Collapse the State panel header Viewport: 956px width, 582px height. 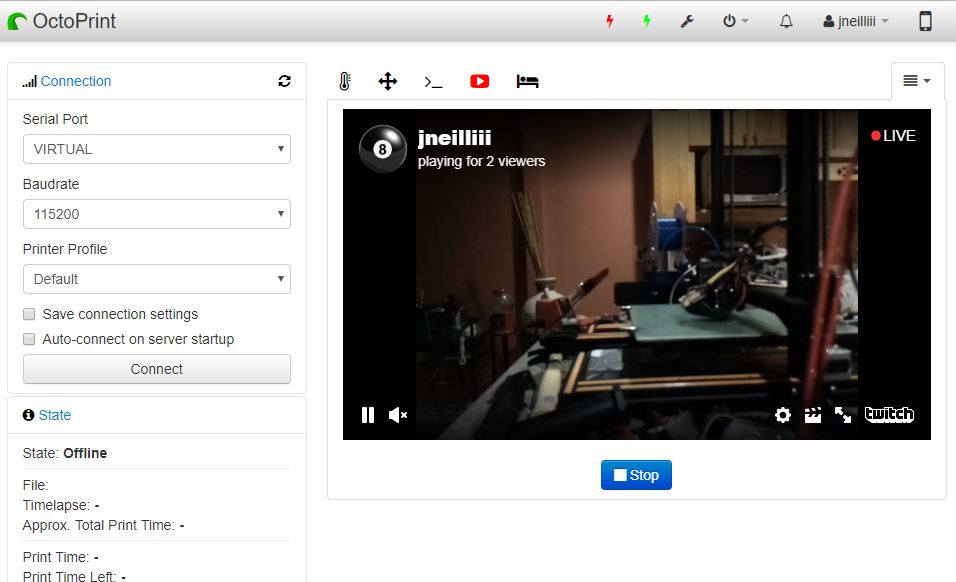[55, 415]
